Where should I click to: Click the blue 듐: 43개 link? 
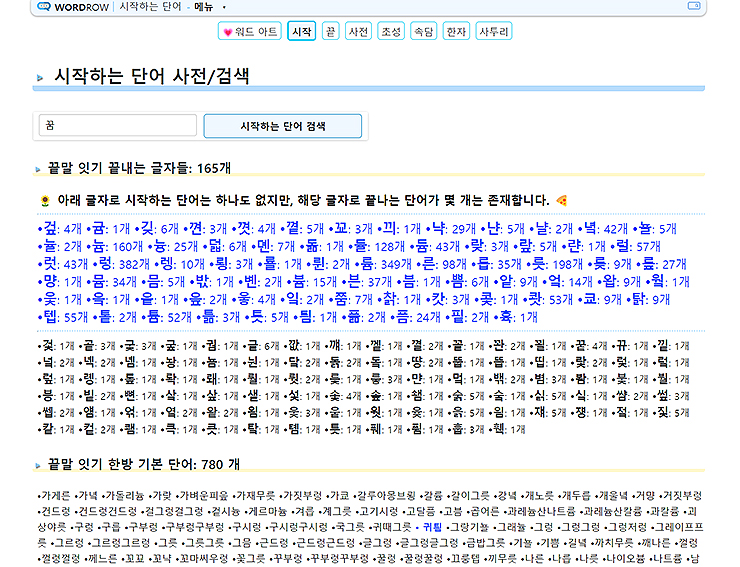click(x=439, y=247)
